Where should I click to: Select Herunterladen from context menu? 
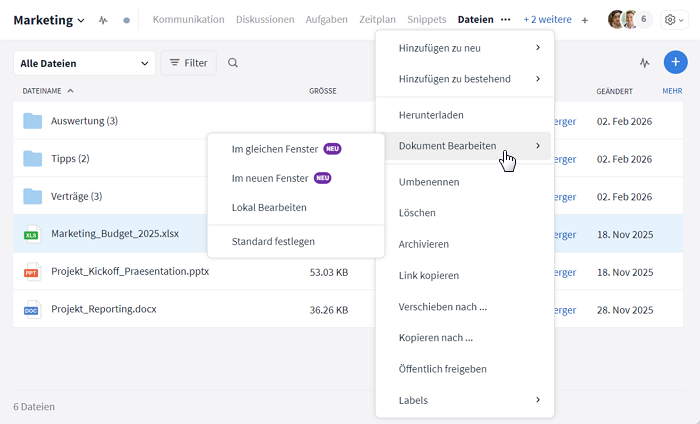[x=431, y=115]
